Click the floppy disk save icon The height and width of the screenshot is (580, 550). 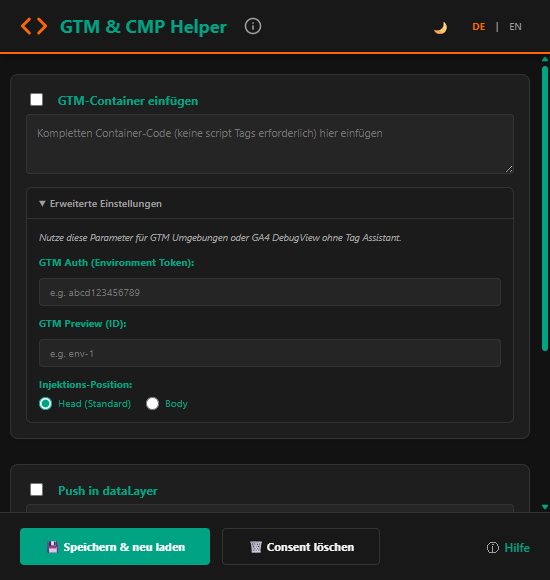[53, 547]
